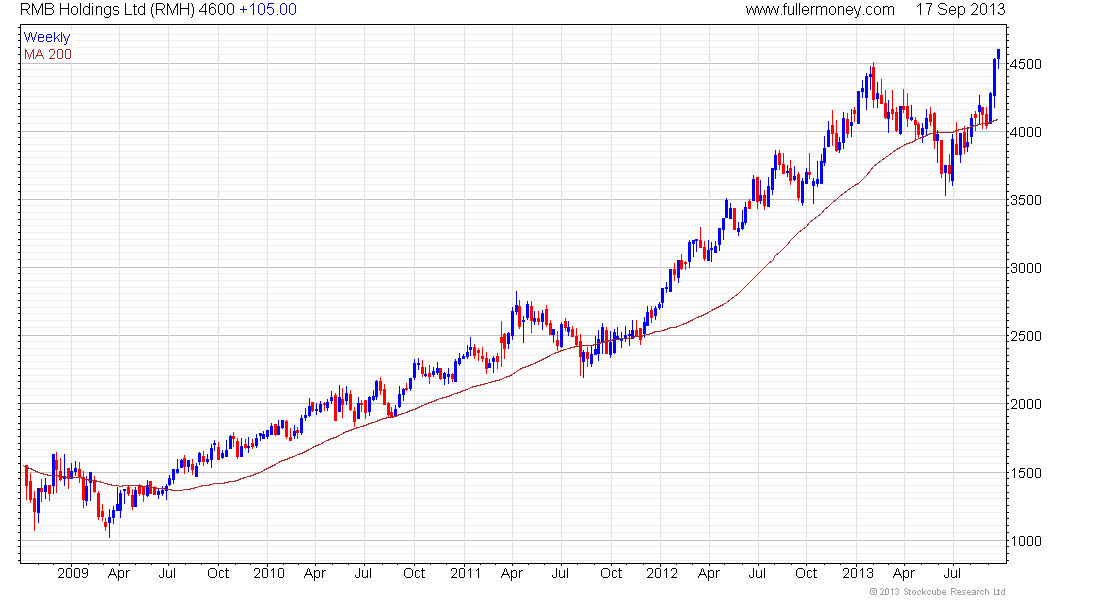Click the 2011 year label on time axis

tap(466, 573)
